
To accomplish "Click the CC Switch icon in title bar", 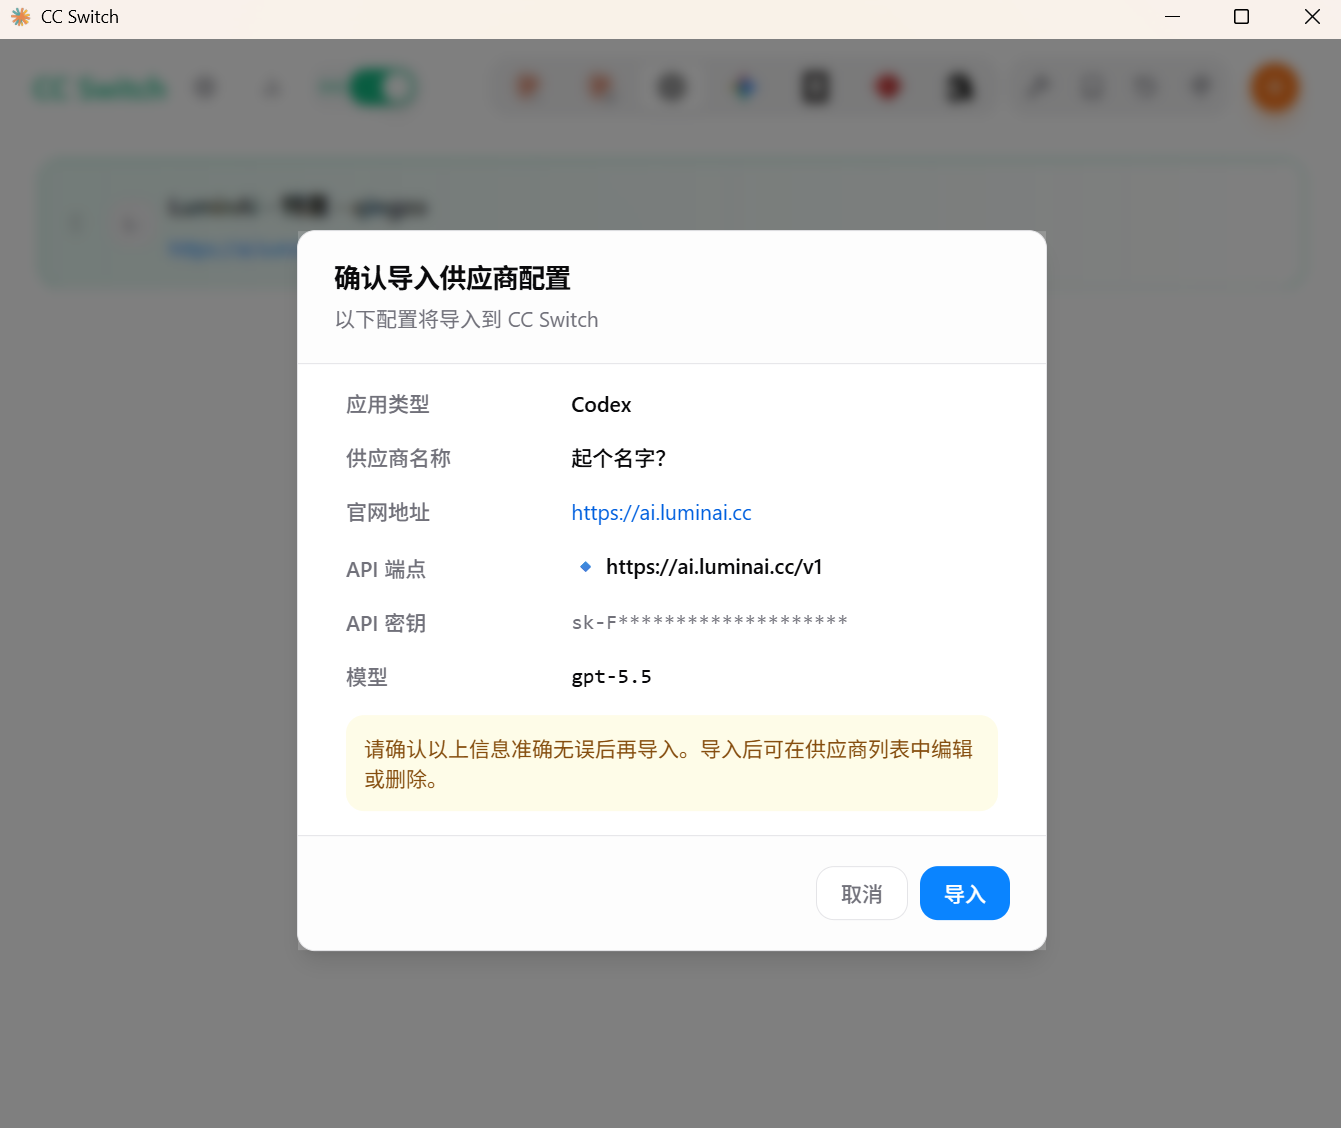I will pyautogui.click(x=20, y=17).
